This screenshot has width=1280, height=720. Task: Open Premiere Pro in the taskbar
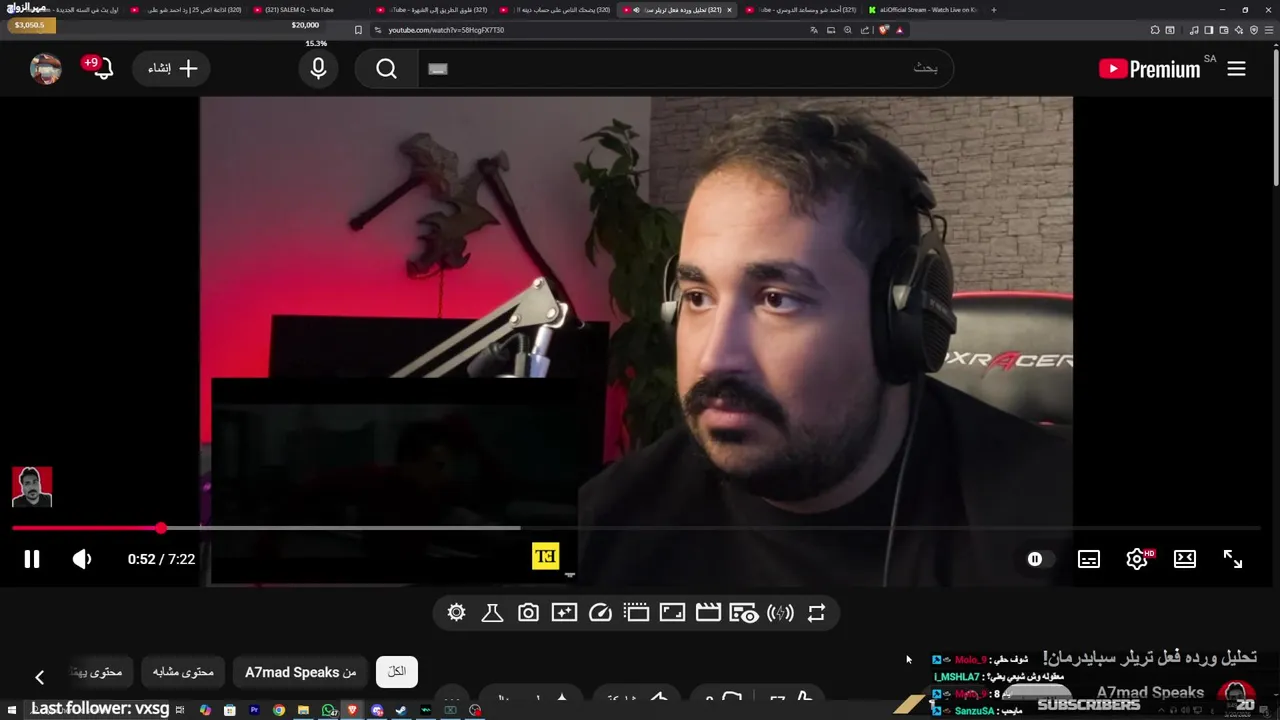254,710
